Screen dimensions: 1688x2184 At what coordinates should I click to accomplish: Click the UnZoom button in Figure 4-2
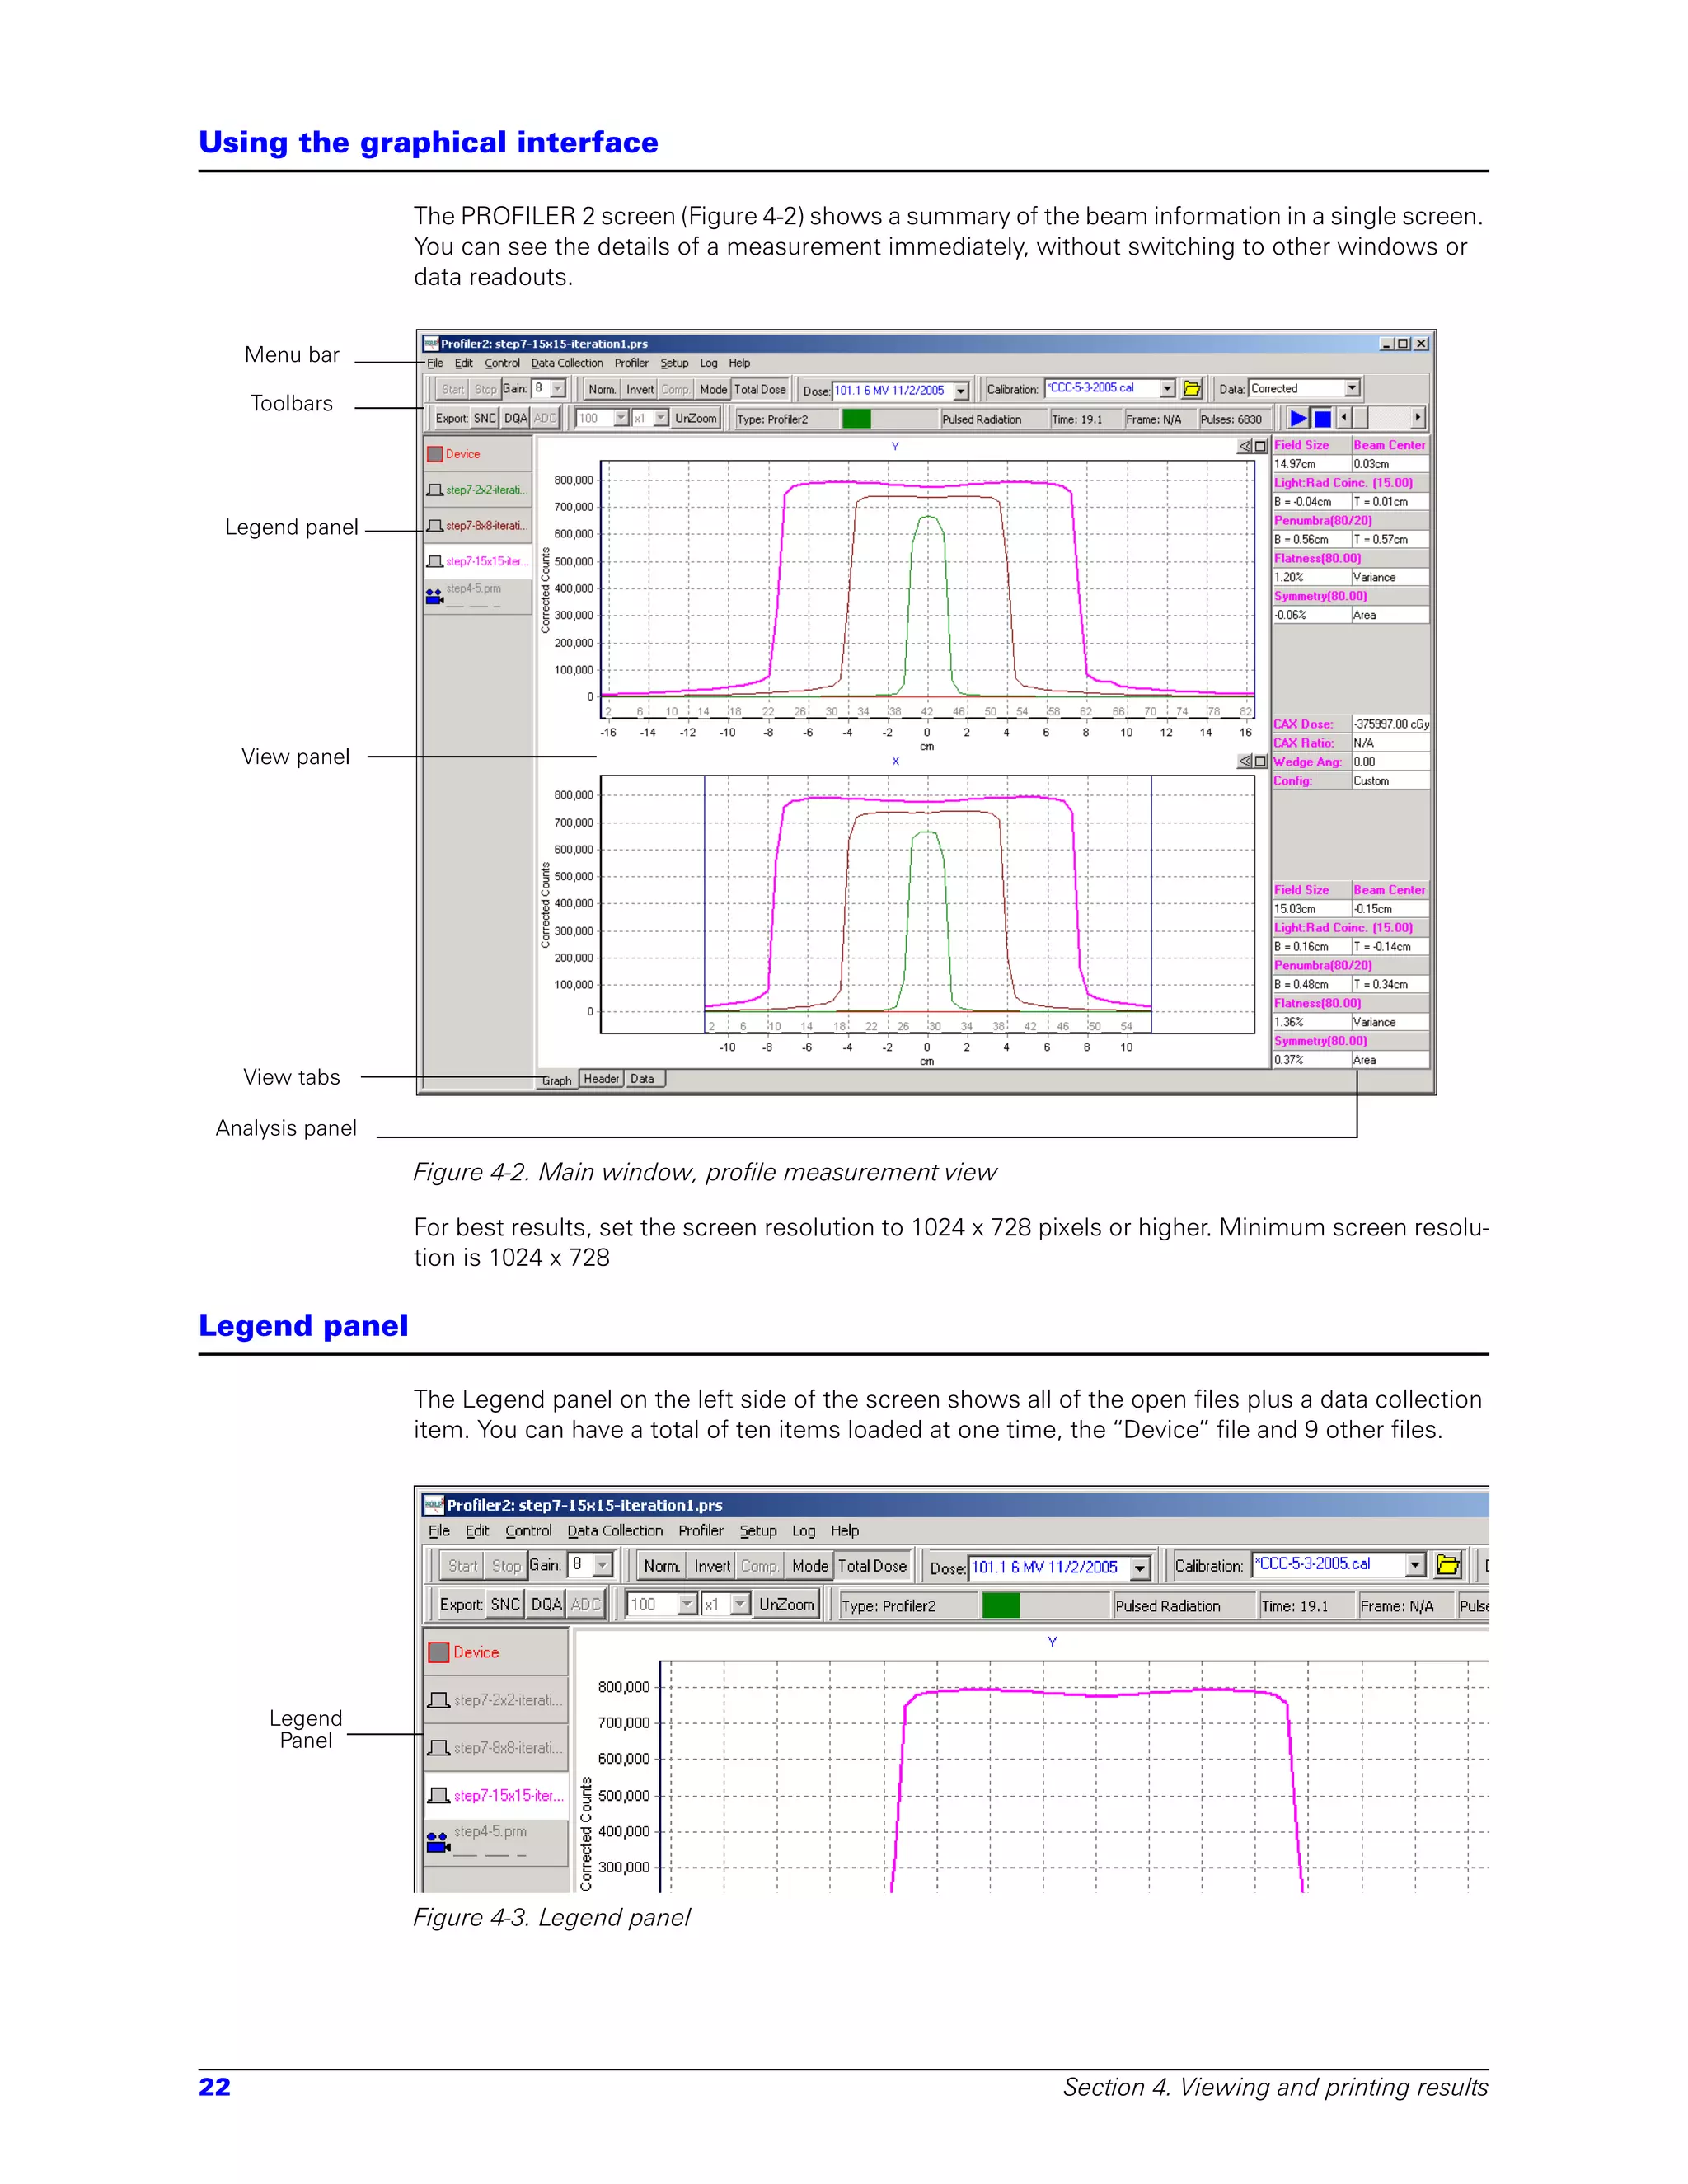click(695, 418)
